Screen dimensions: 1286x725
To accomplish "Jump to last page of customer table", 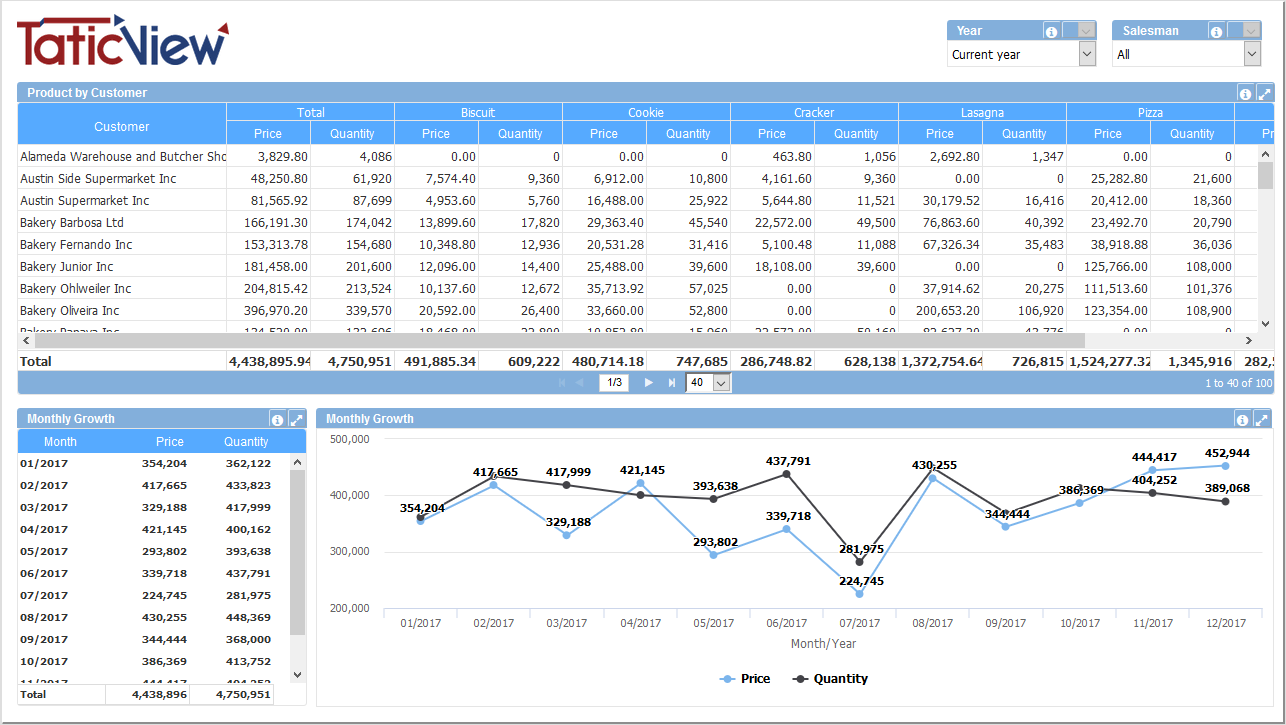I will click(x=671, y=383).
